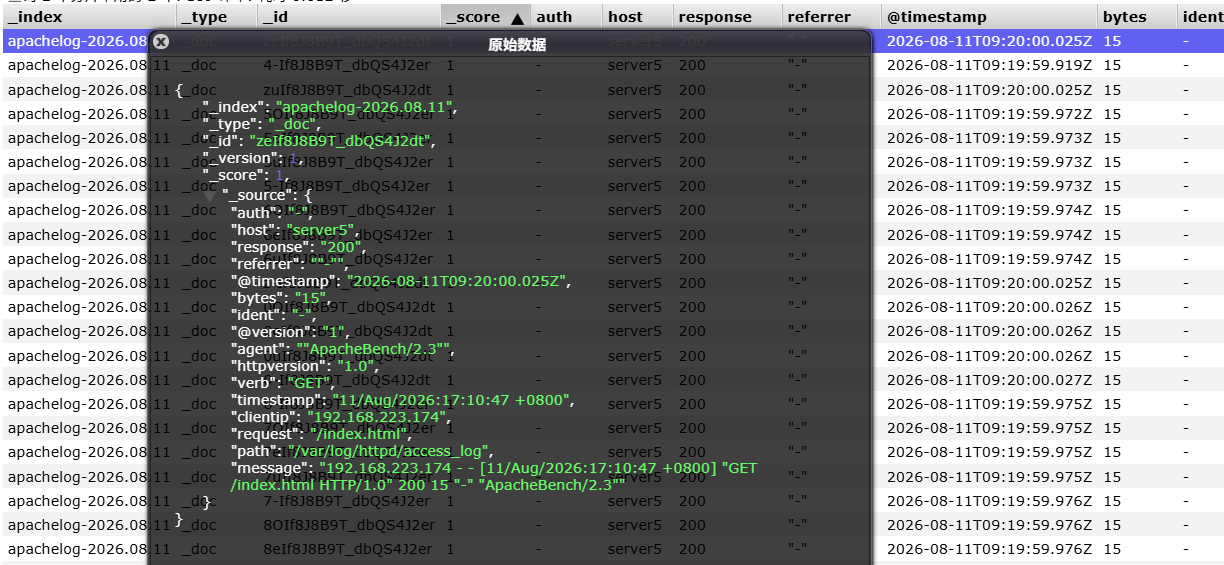Click the host column header
This screenshot has height=565, width=1224.
click(x=637, y=17)
